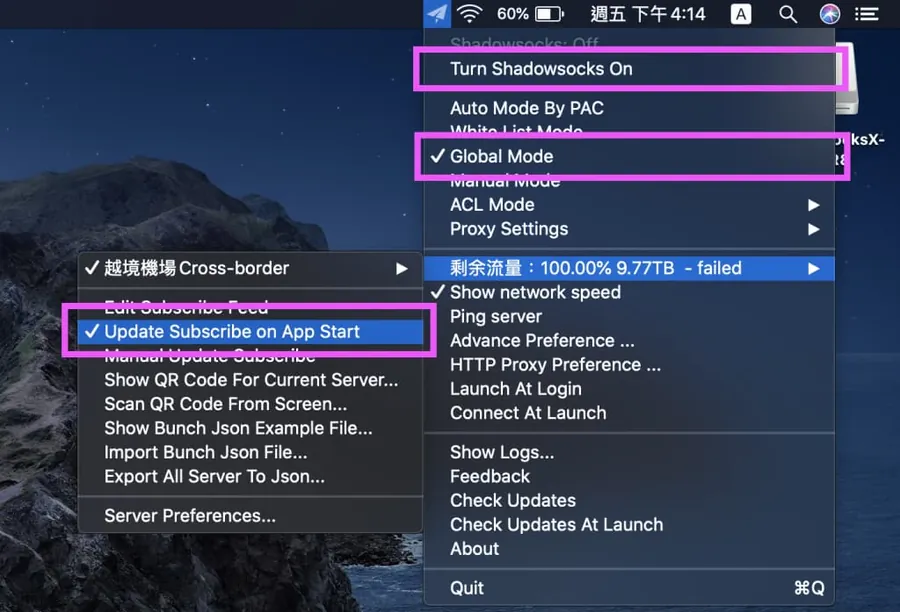Toggle Check Updates At Launch
This screenshot has width=900, height=612.
629,525
